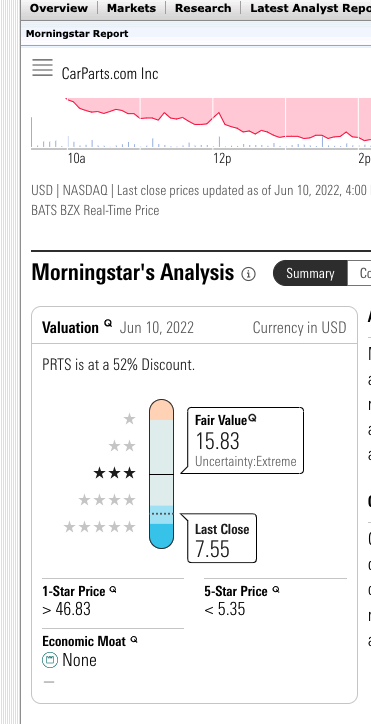Click the magnifier icon beside Valuation

pyautogui.click(x=108, y=323)
